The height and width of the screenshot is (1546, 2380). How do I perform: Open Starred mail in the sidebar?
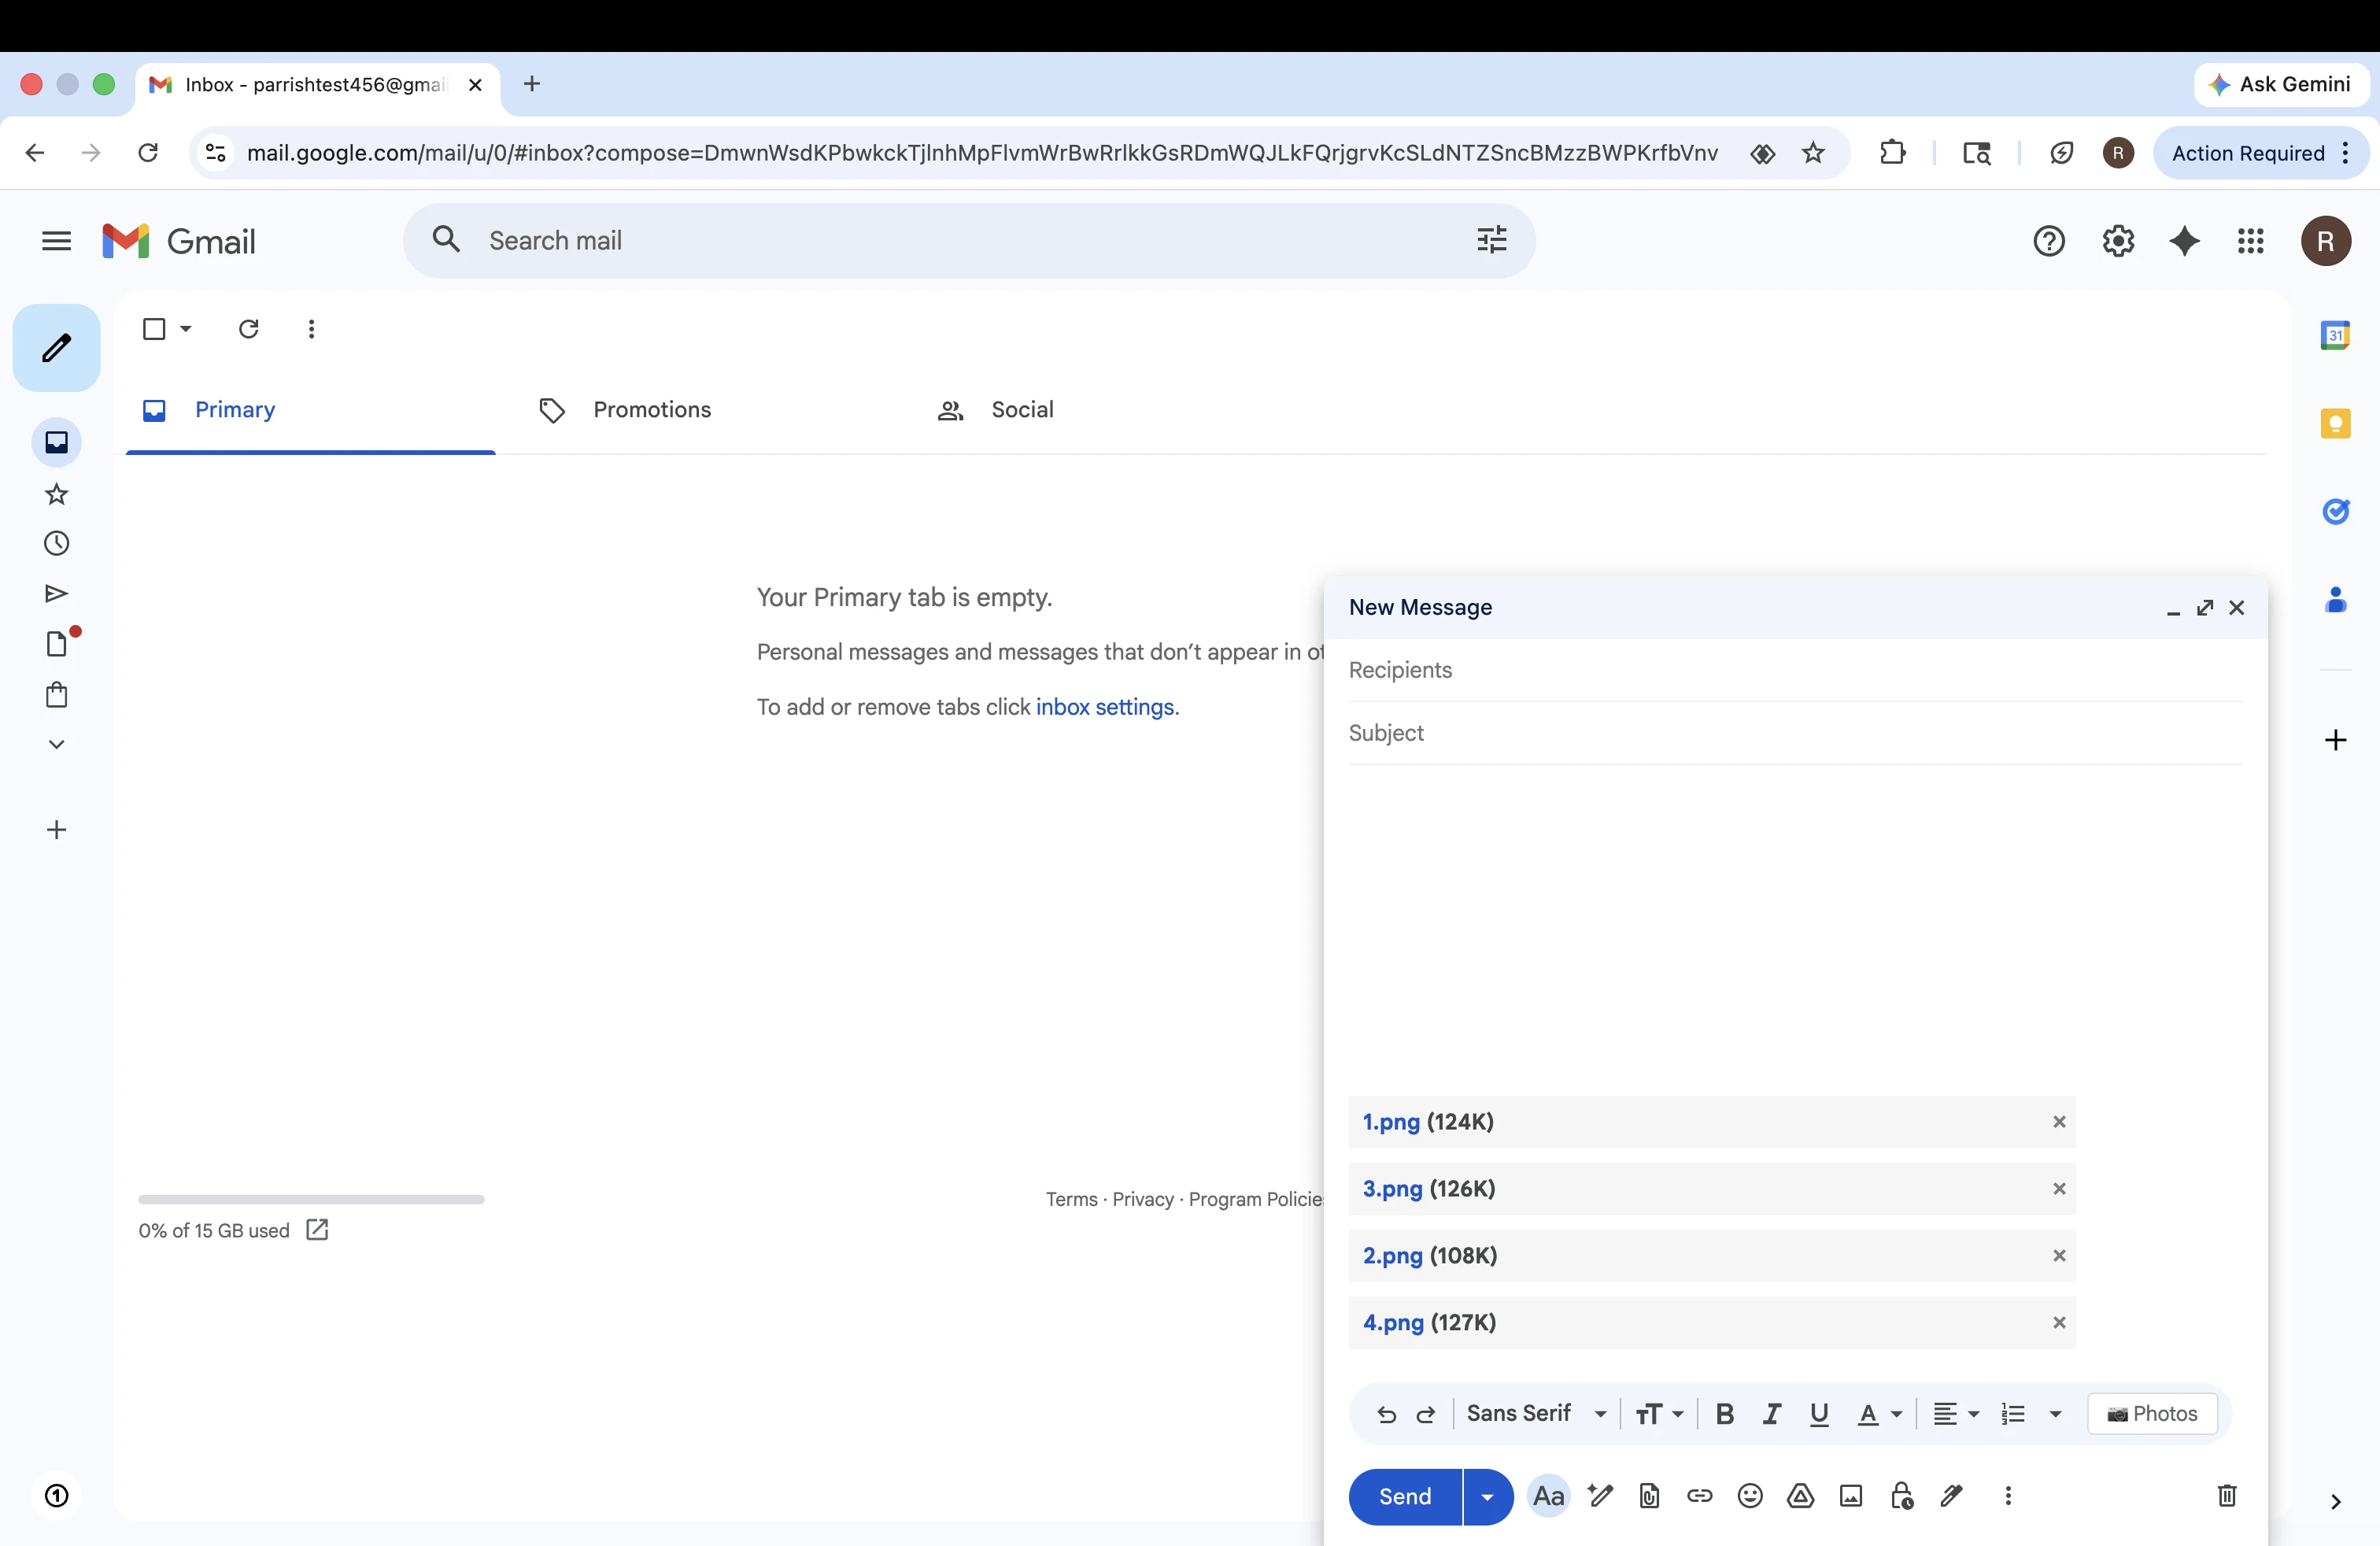coord(56,494)
